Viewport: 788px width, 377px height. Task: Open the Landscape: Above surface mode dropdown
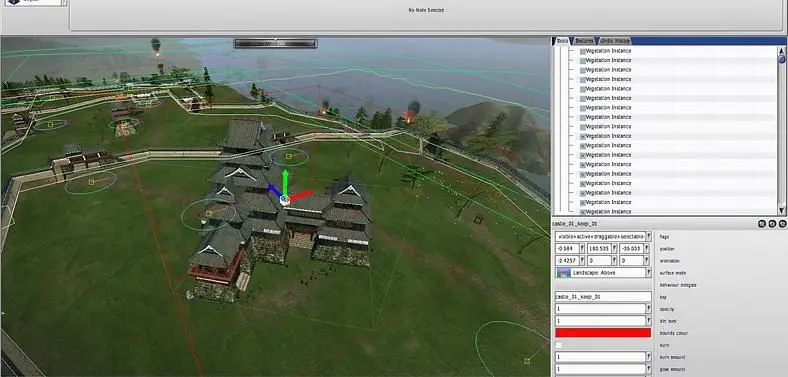tap(603, 272)
